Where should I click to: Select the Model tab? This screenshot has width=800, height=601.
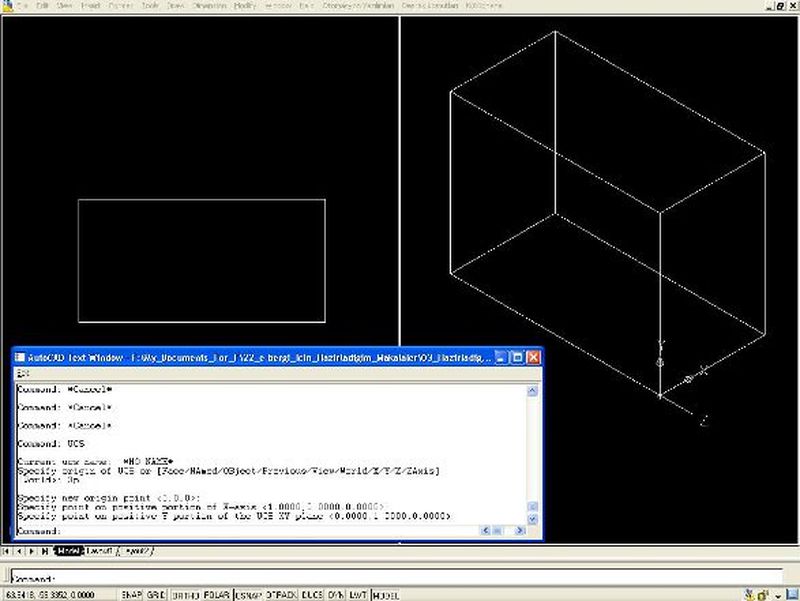click(x=69, y=551)
